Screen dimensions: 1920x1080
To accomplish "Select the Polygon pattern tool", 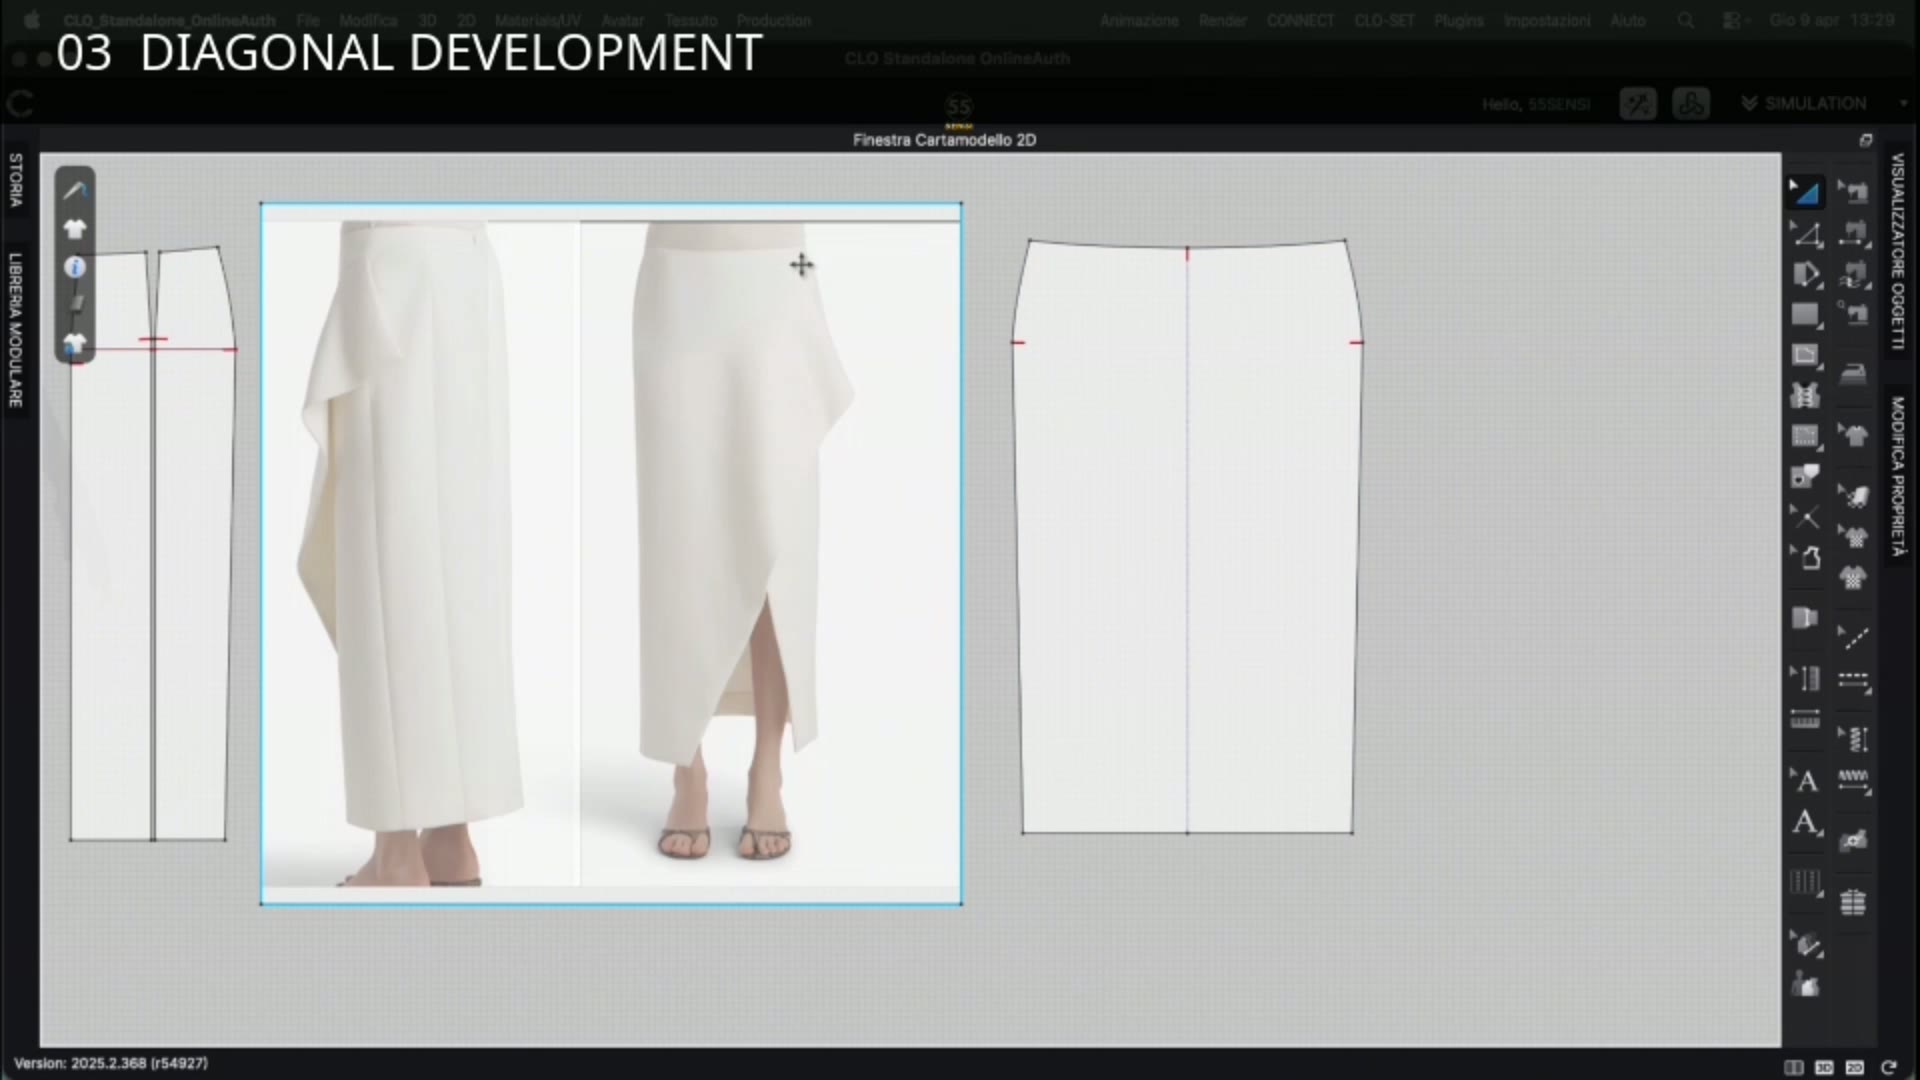I will point(1805,275).
